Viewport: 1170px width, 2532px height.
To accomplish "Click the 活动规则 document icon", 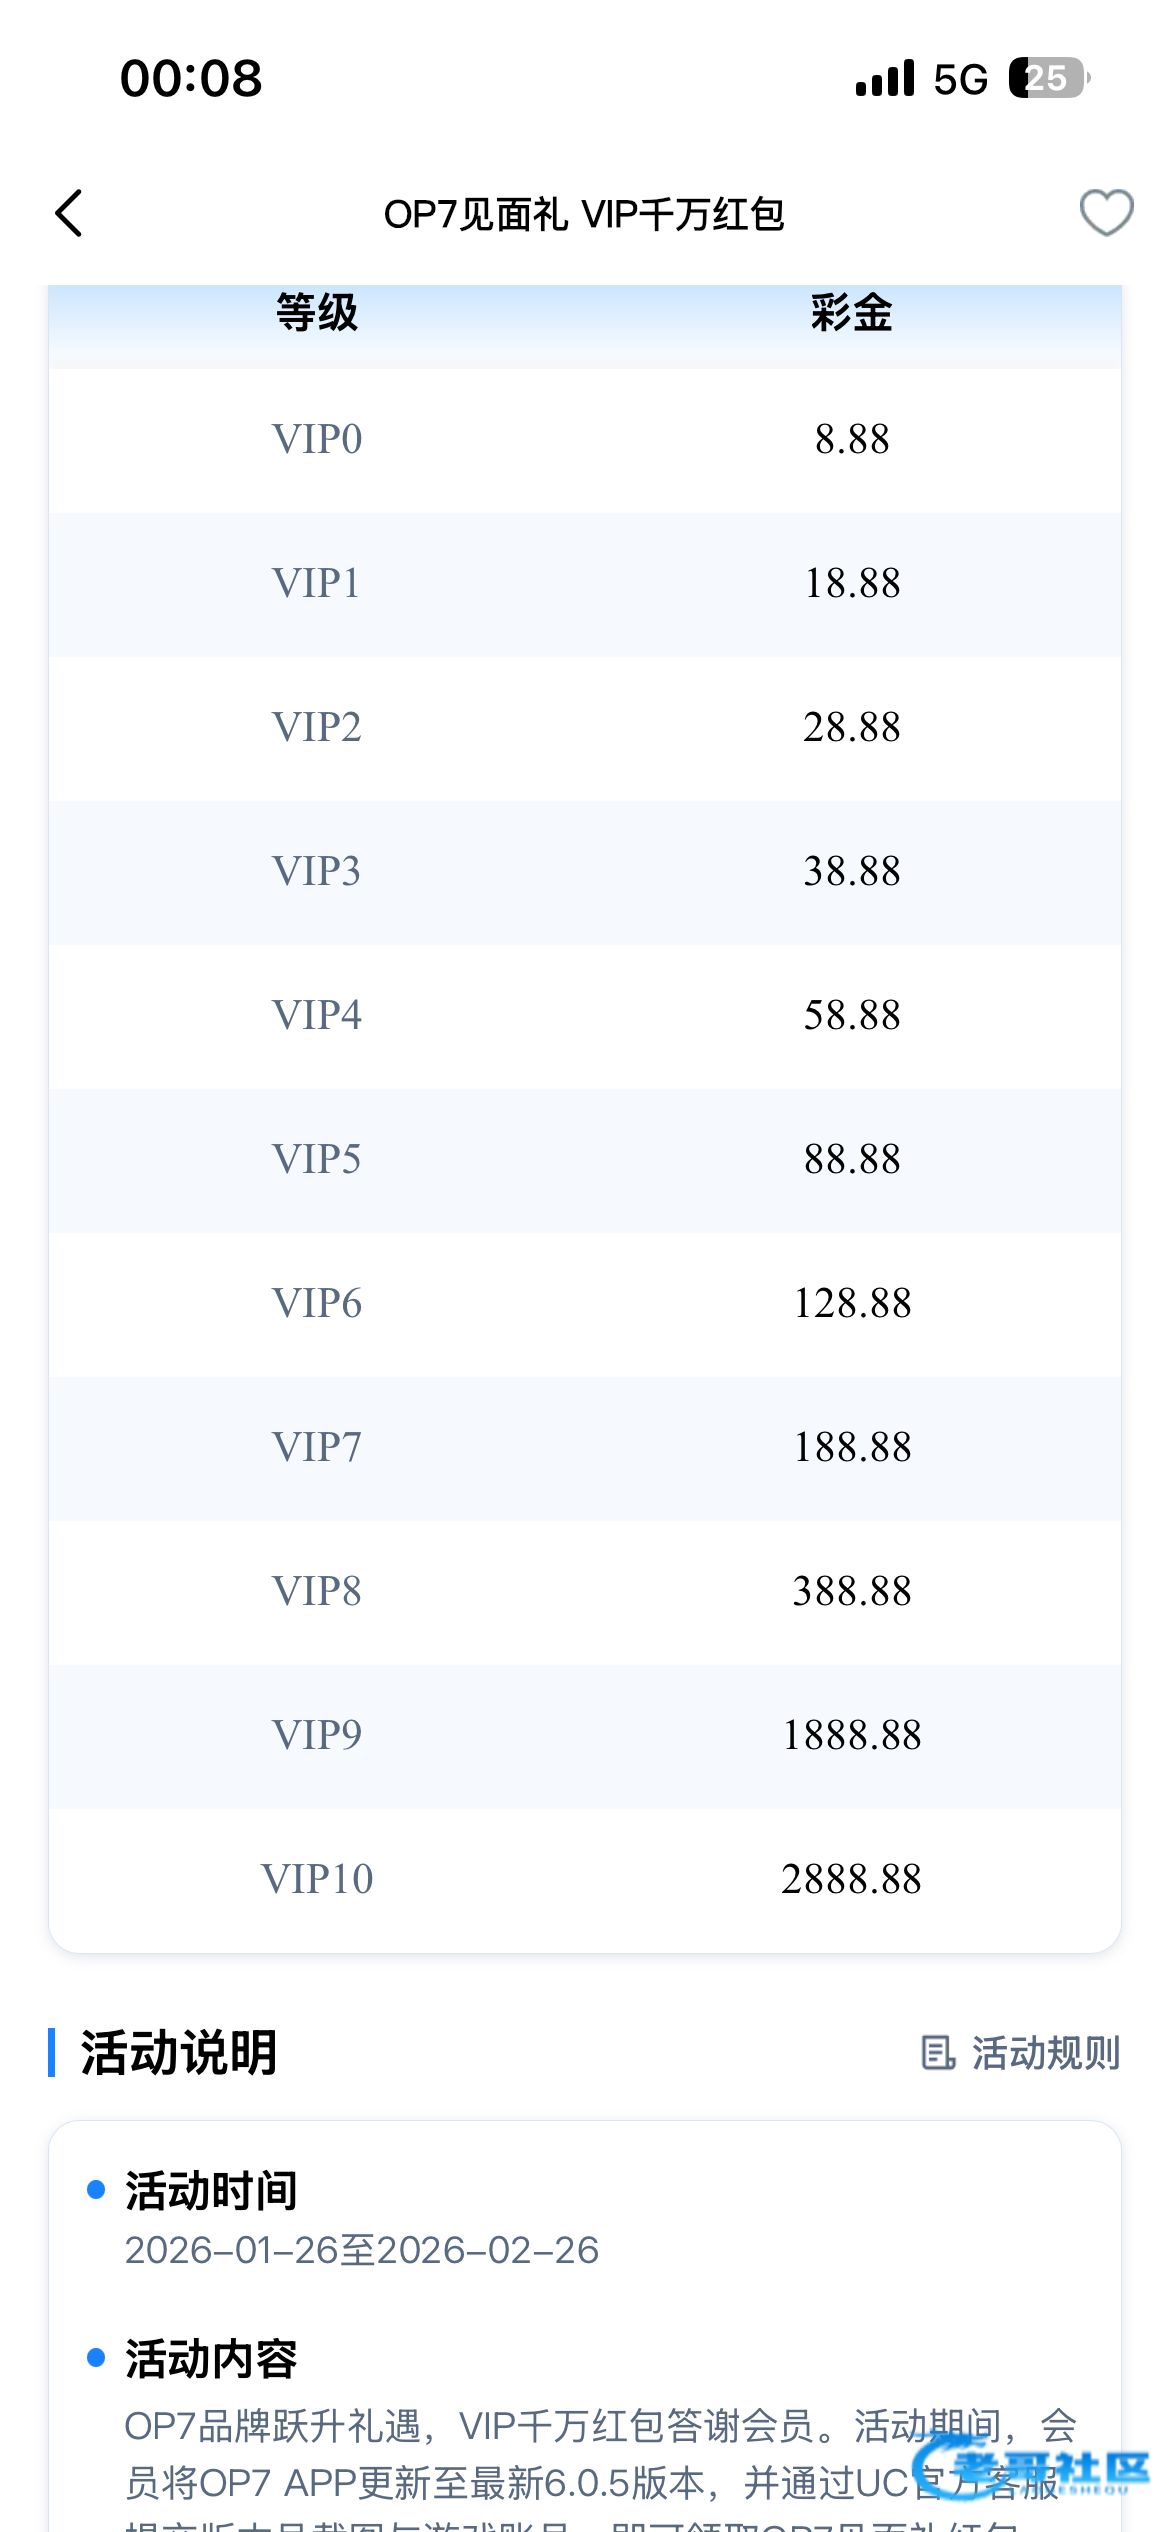I will coord(937,2053).
